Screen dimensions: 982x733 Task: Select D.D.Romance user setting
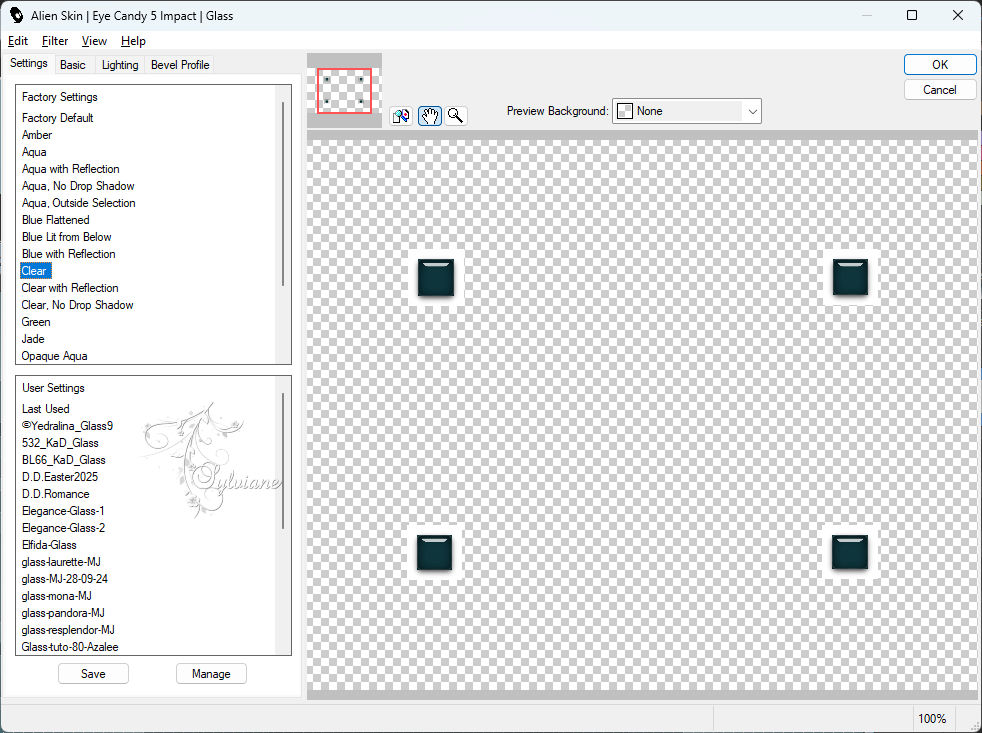(56, 494)
